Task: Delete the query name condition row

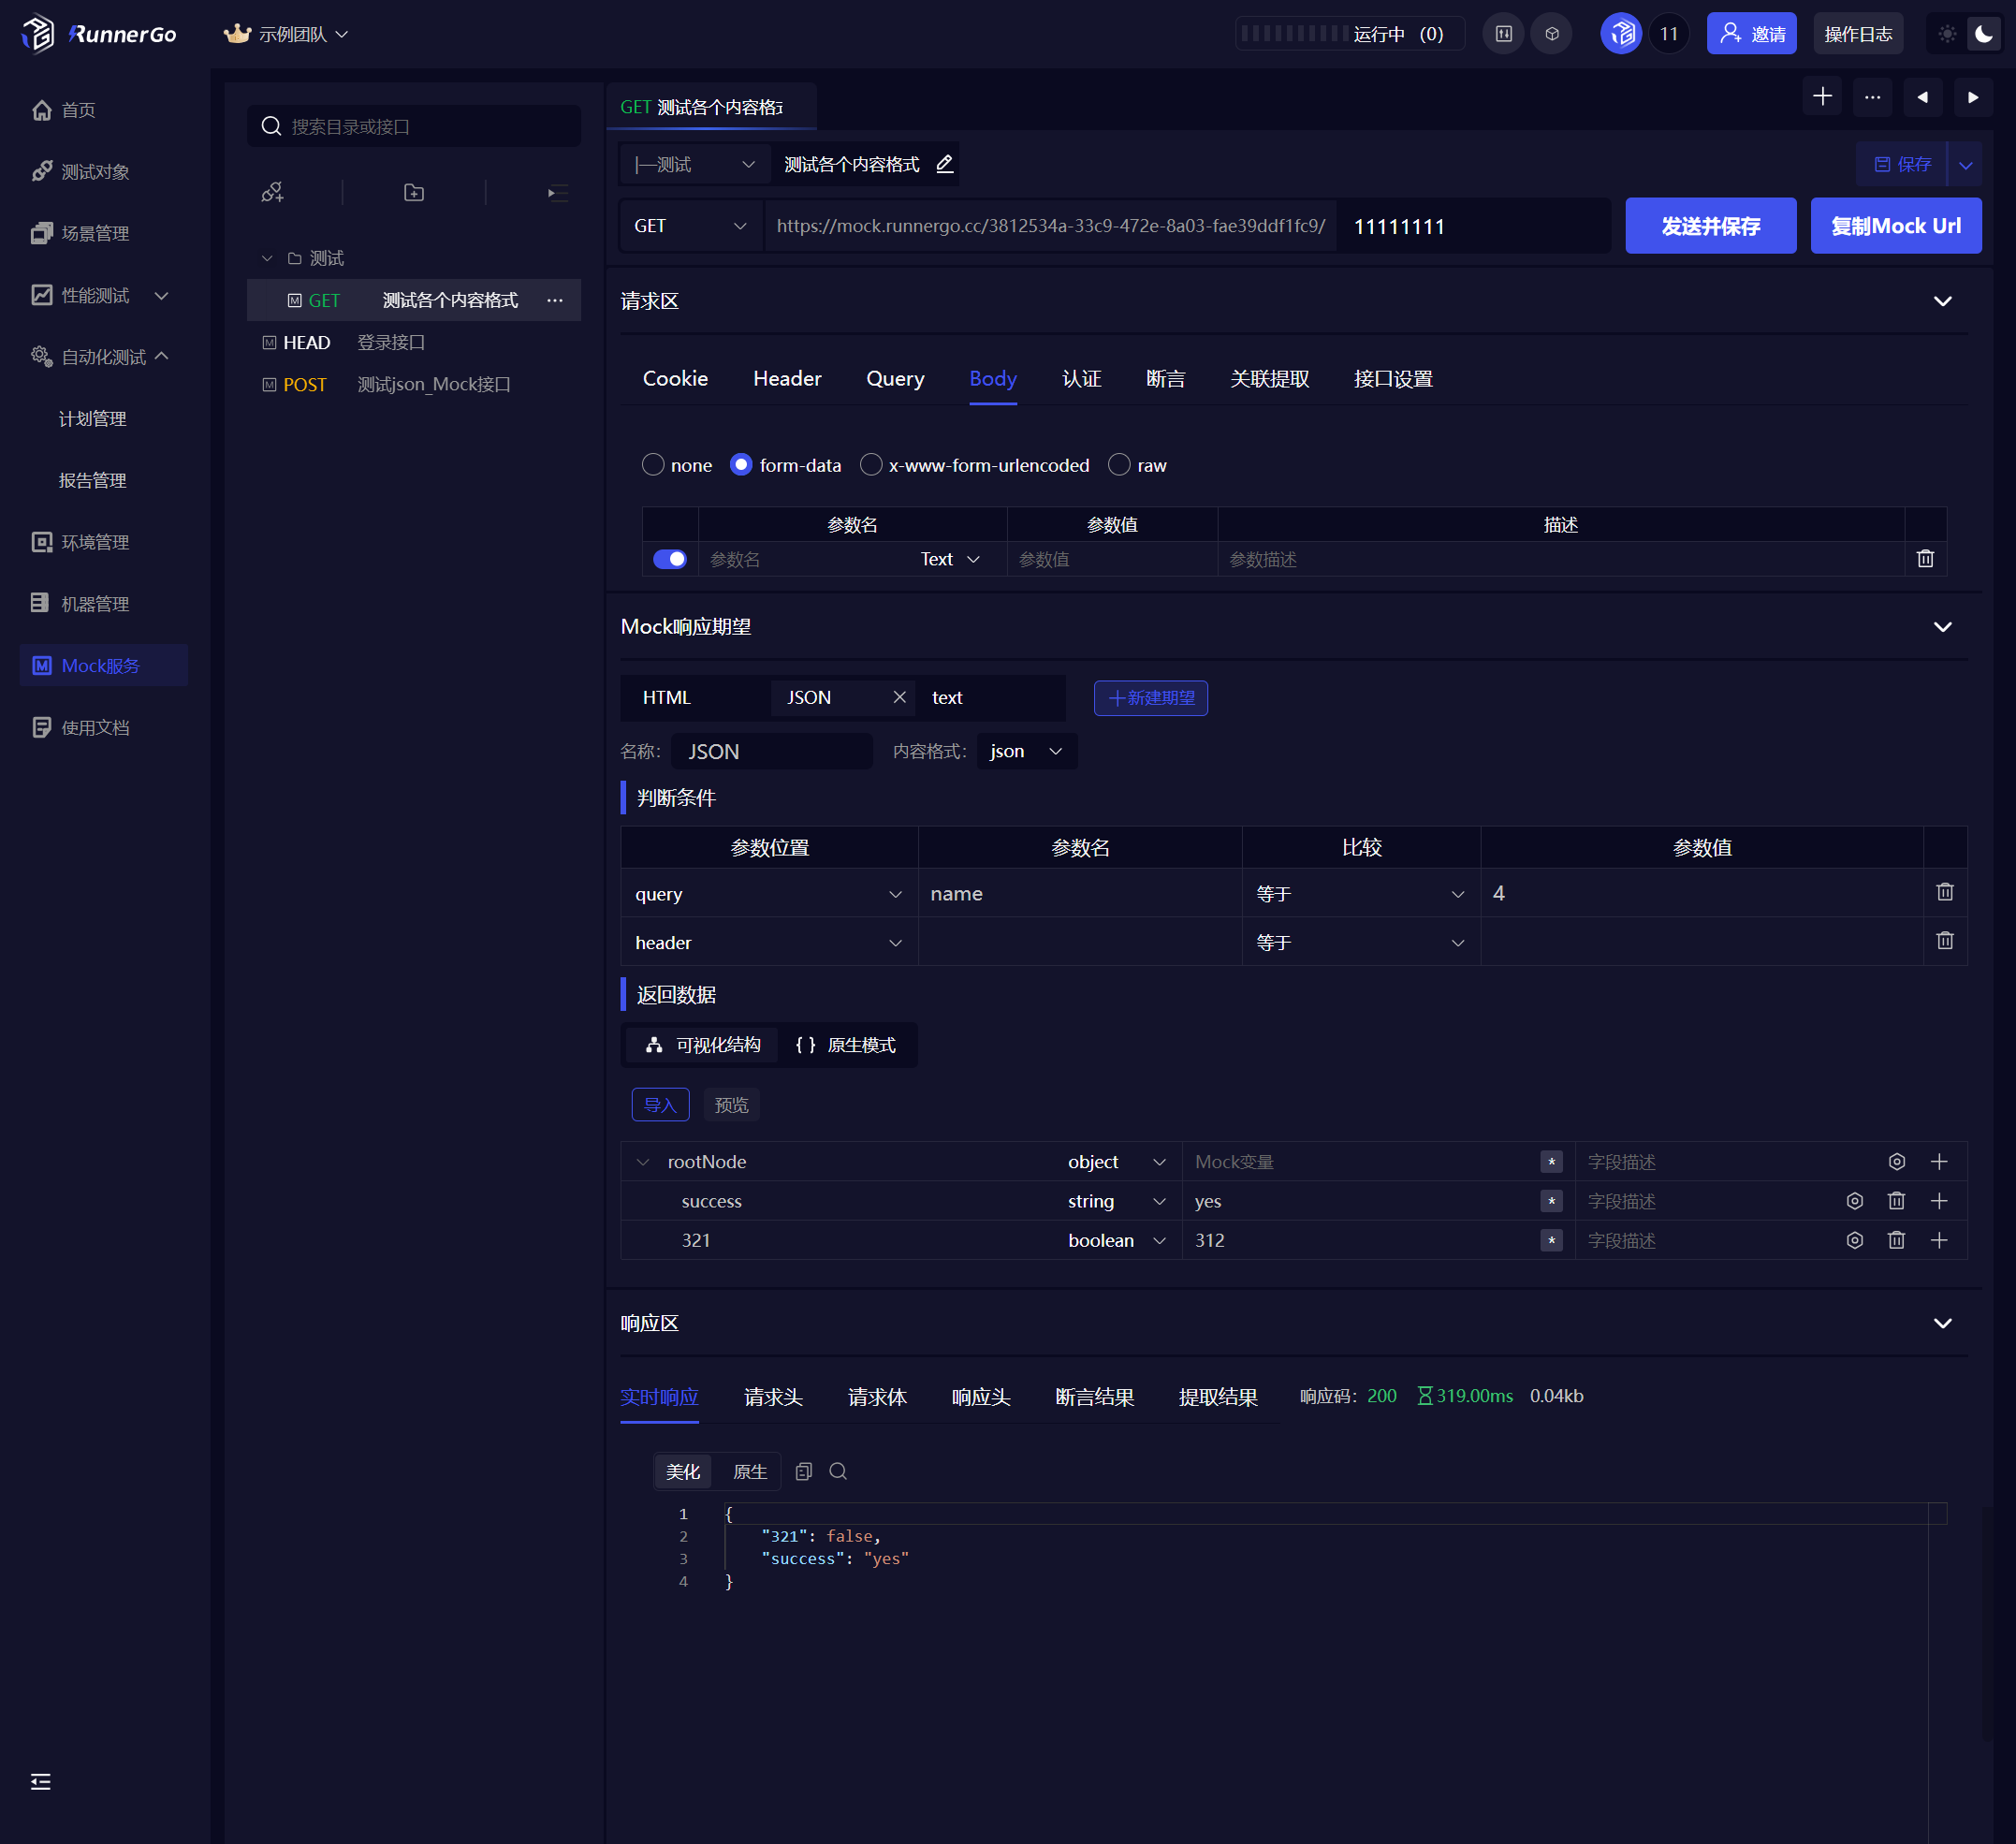Action: click(1944, 892)
